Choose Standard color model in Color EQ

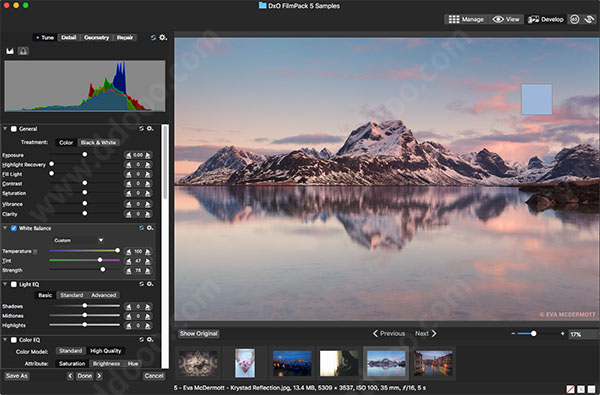coord(70,351)
